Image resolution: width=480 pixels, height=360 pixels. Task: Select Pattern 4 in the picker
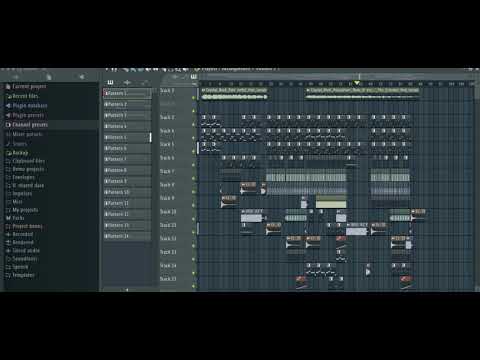(127, 126)
